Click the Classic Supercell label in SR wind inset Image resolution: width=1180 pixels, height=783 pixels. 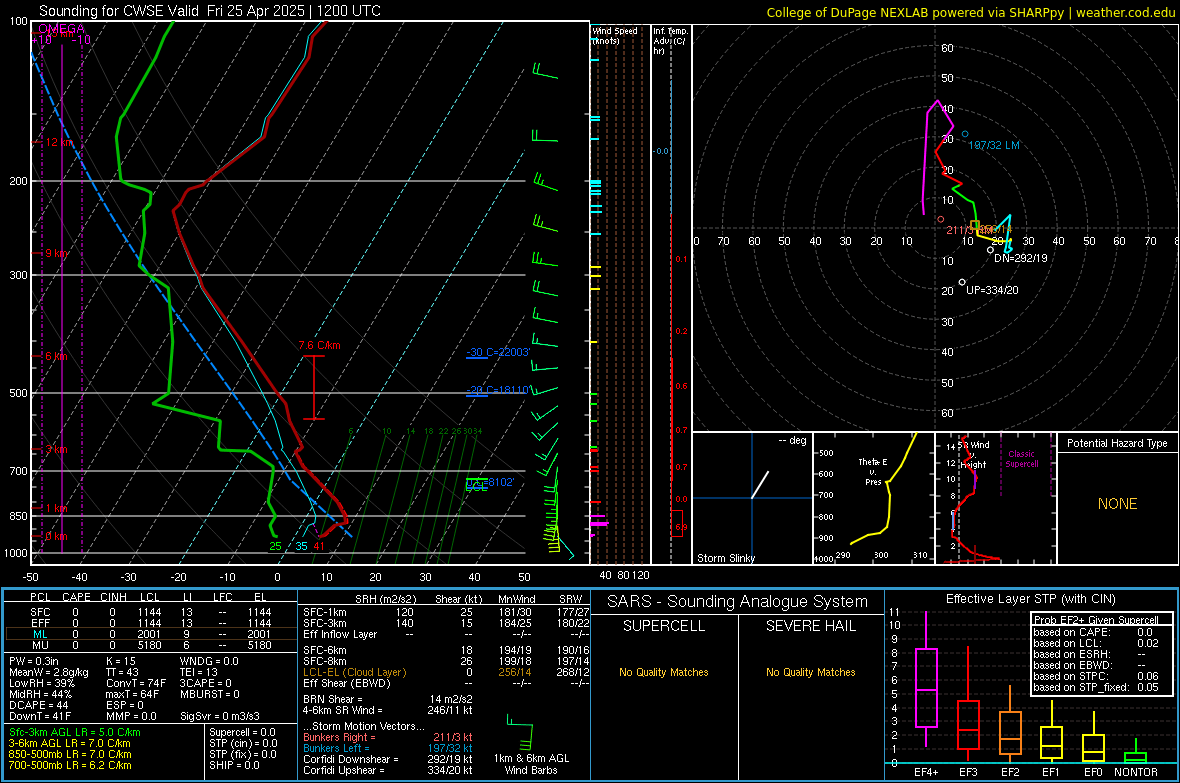pos(1021,459)
